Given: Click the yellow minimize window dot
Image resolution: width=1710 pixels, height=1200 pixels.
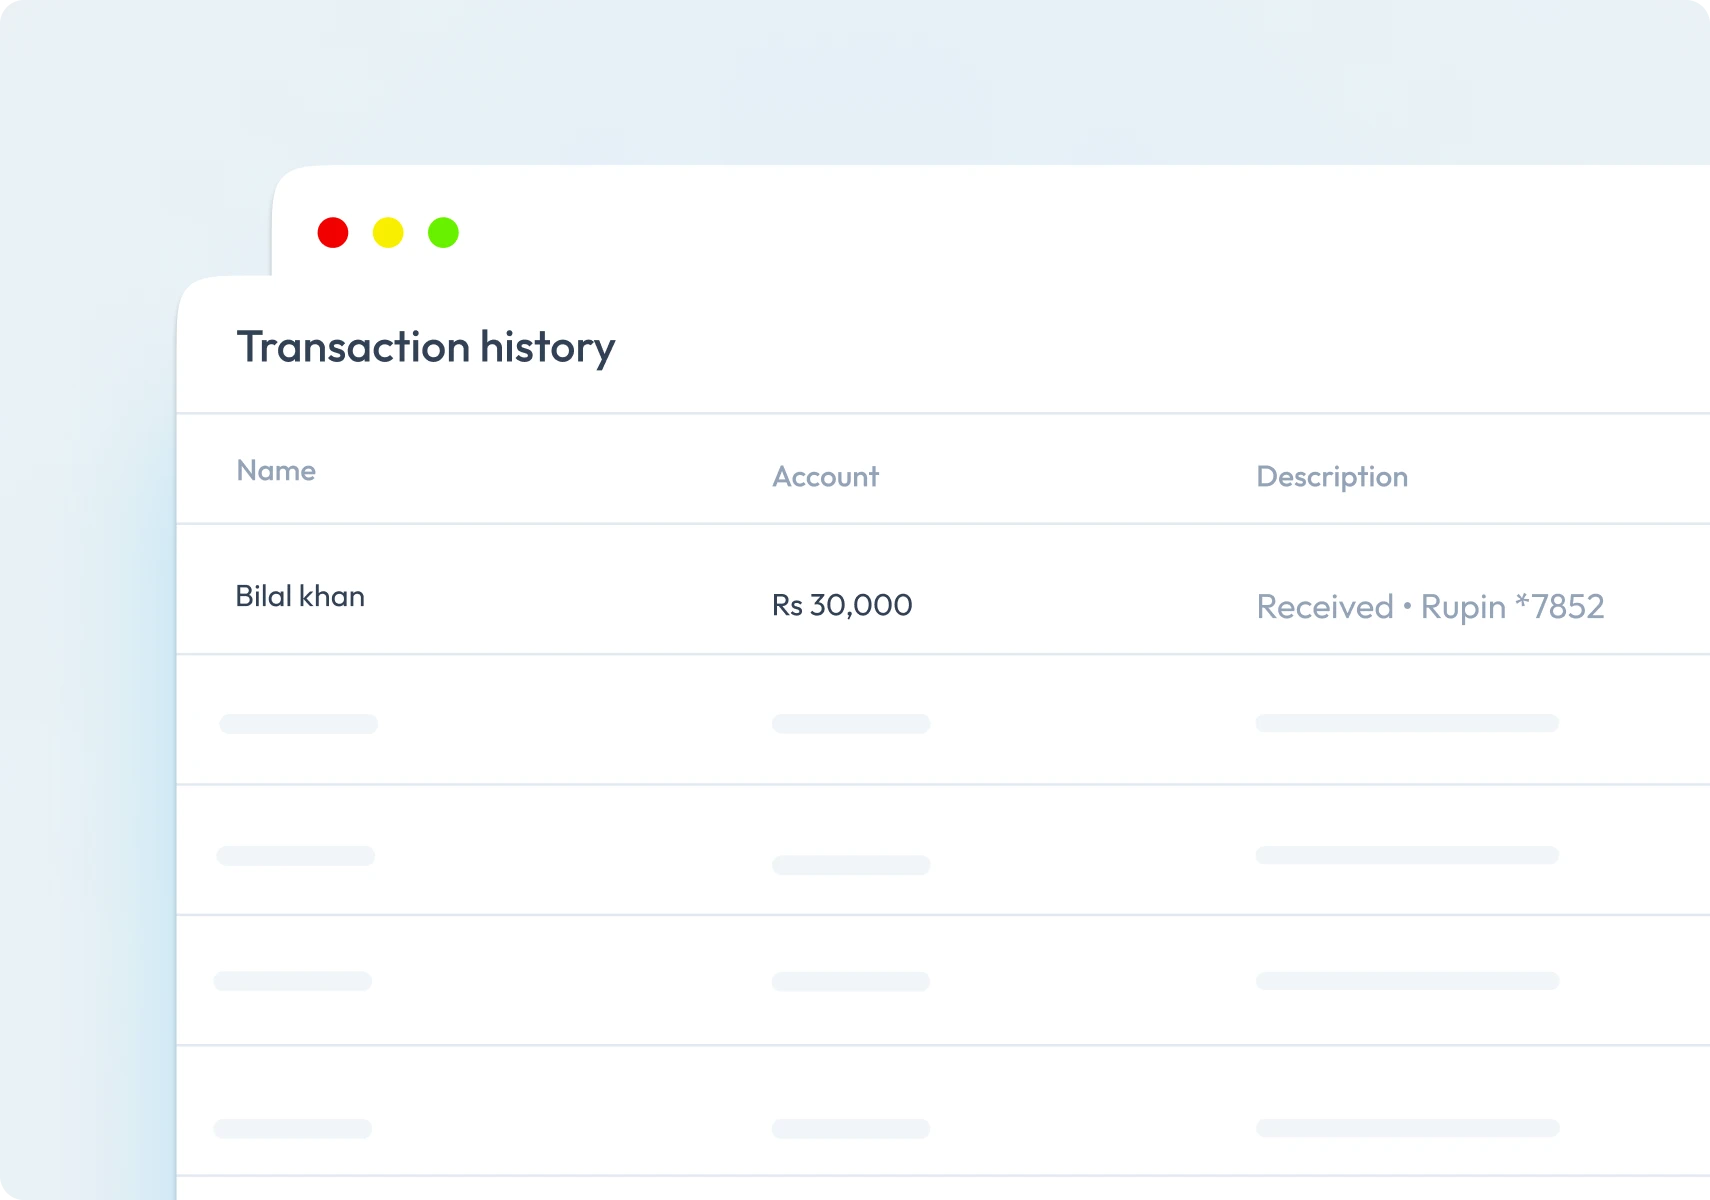Looking at the screenshot, I should point(388,233).
